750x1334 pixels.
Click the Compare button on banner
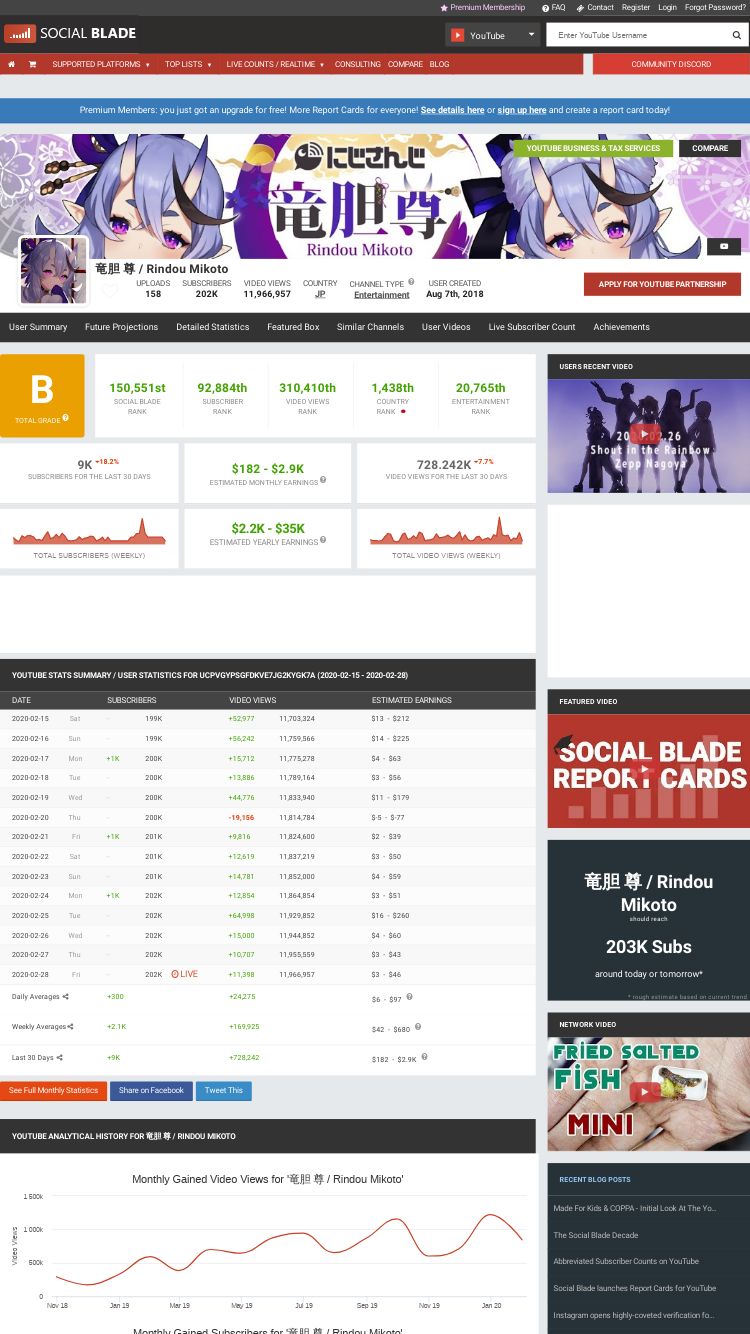pos(710,148)
